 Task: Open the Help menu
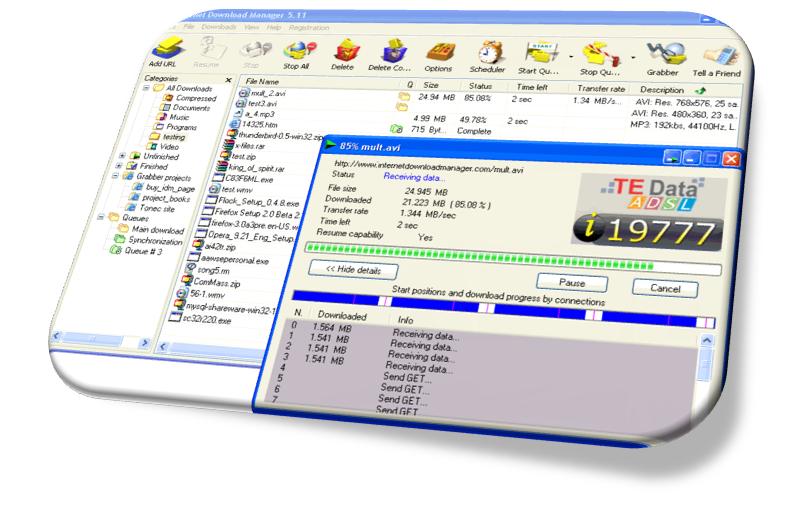coord(274,27)
